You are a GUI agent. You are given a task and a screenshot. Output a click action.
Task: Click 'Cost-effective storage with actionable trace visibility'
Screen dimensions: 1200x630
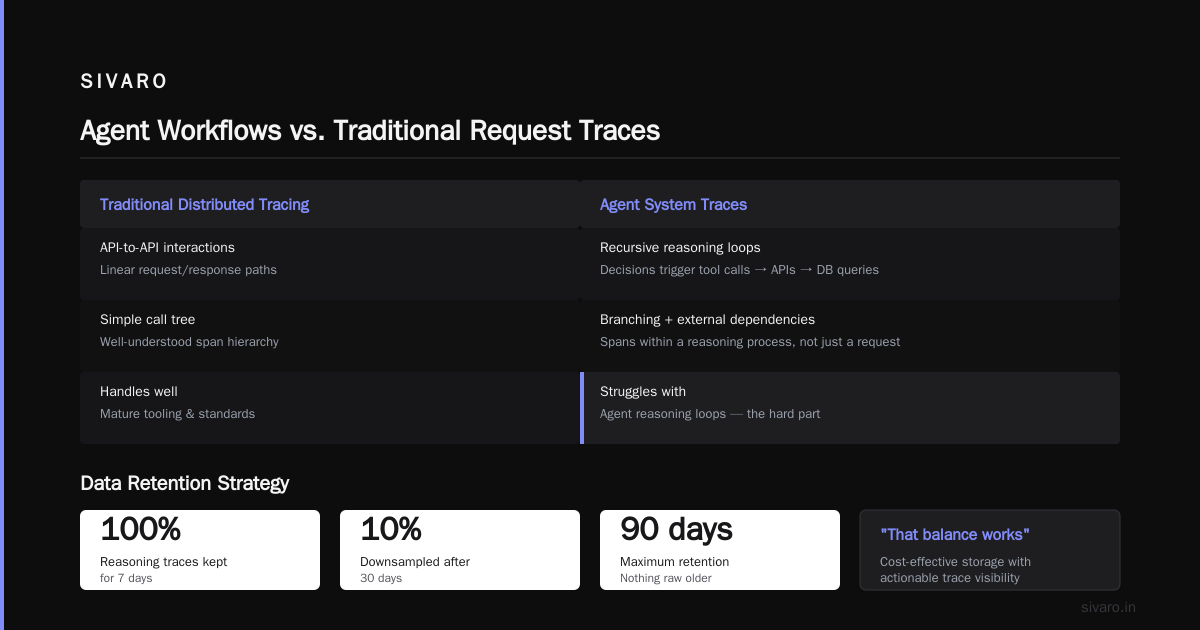point(955,570)
